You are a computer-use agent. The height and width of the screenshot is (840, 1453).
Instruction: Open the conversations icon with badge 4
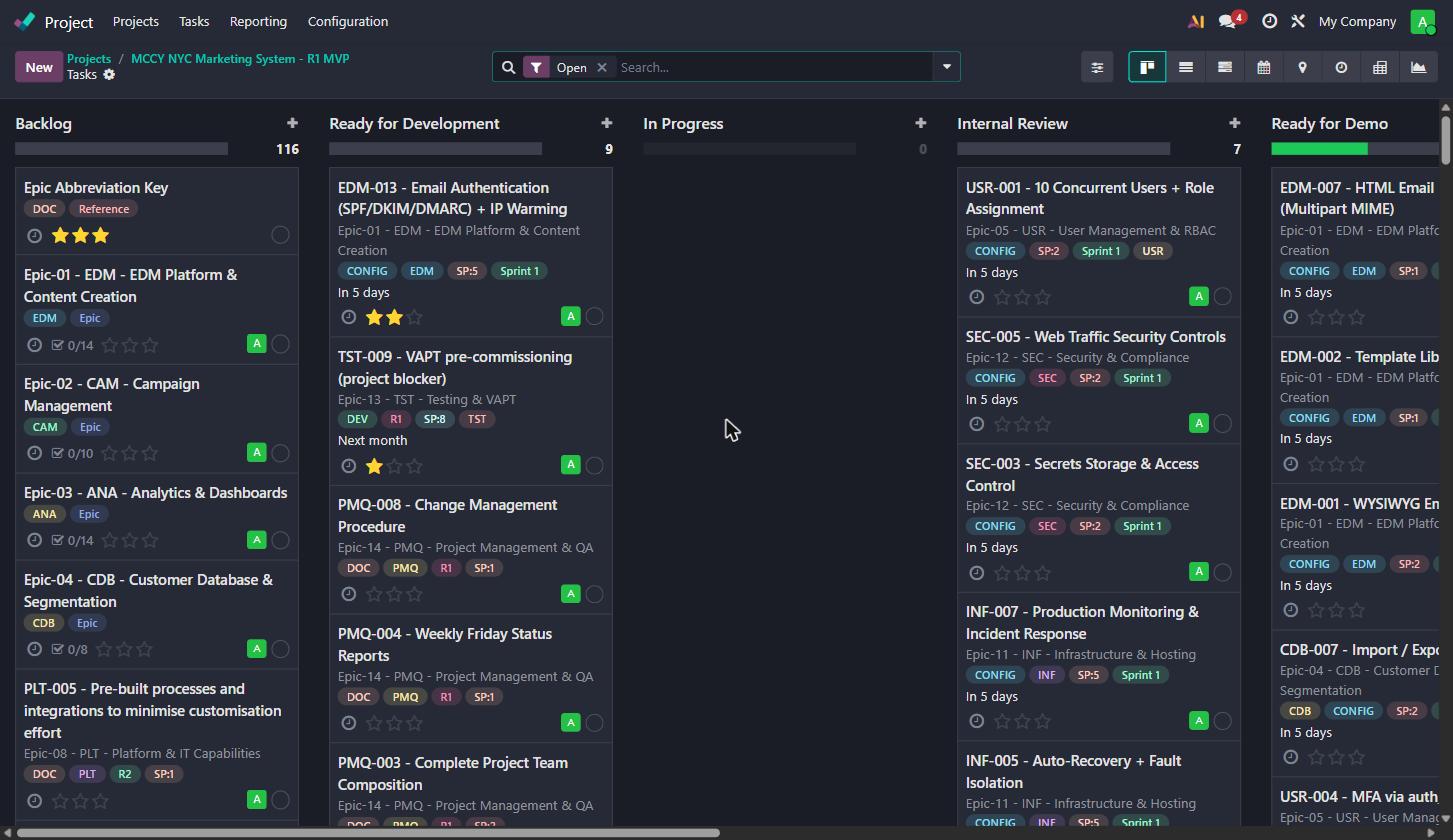coord(1229,21)
